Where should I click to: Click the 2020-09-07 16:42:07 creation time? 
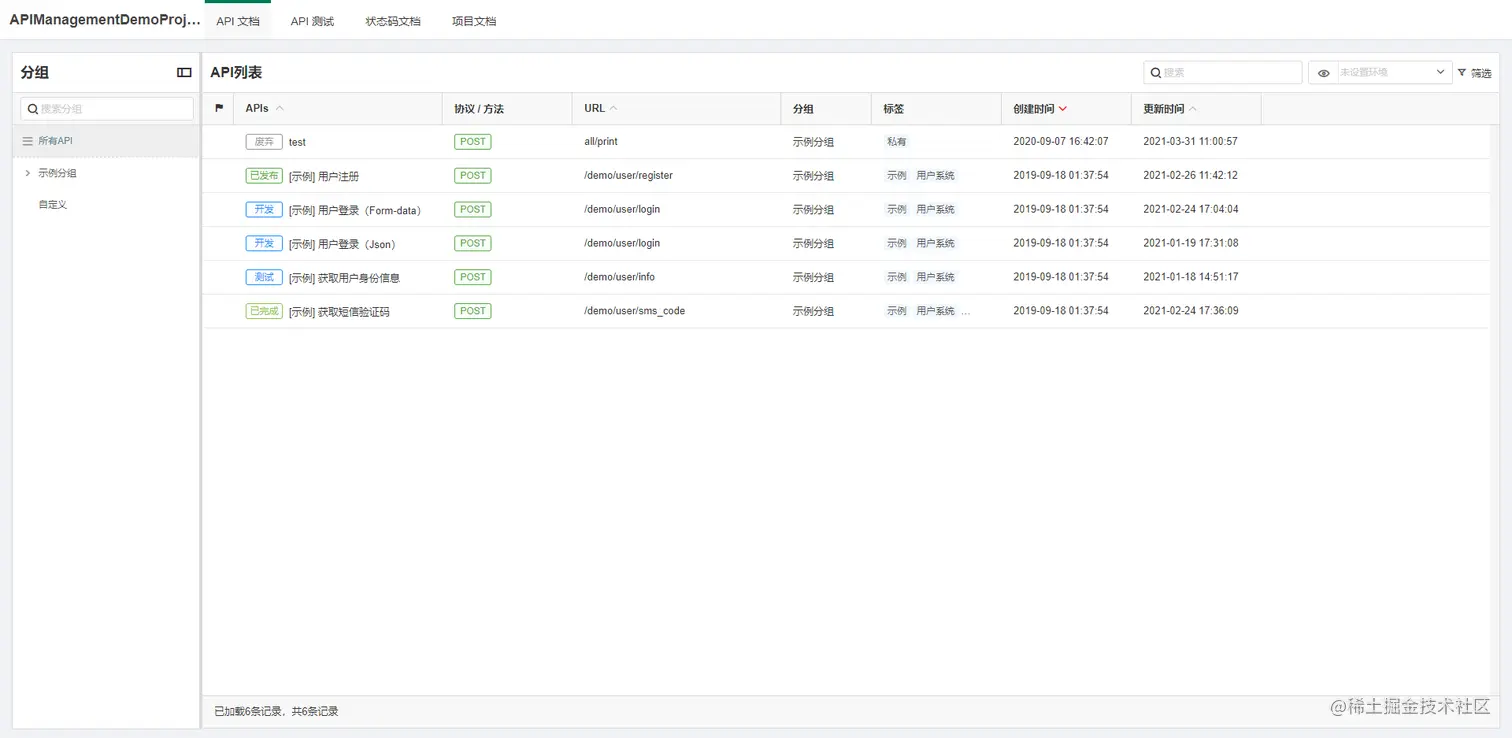point(1061,142)
